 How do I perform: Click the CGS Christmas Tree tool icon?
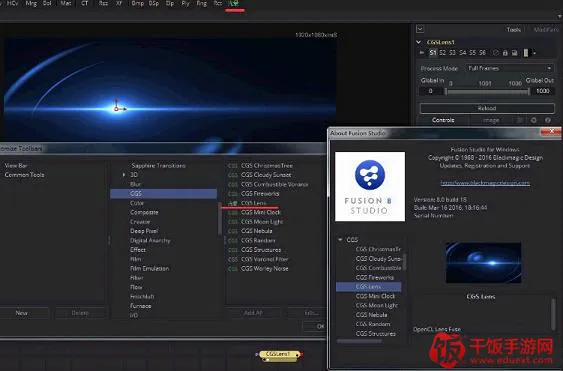pos(233,166)
